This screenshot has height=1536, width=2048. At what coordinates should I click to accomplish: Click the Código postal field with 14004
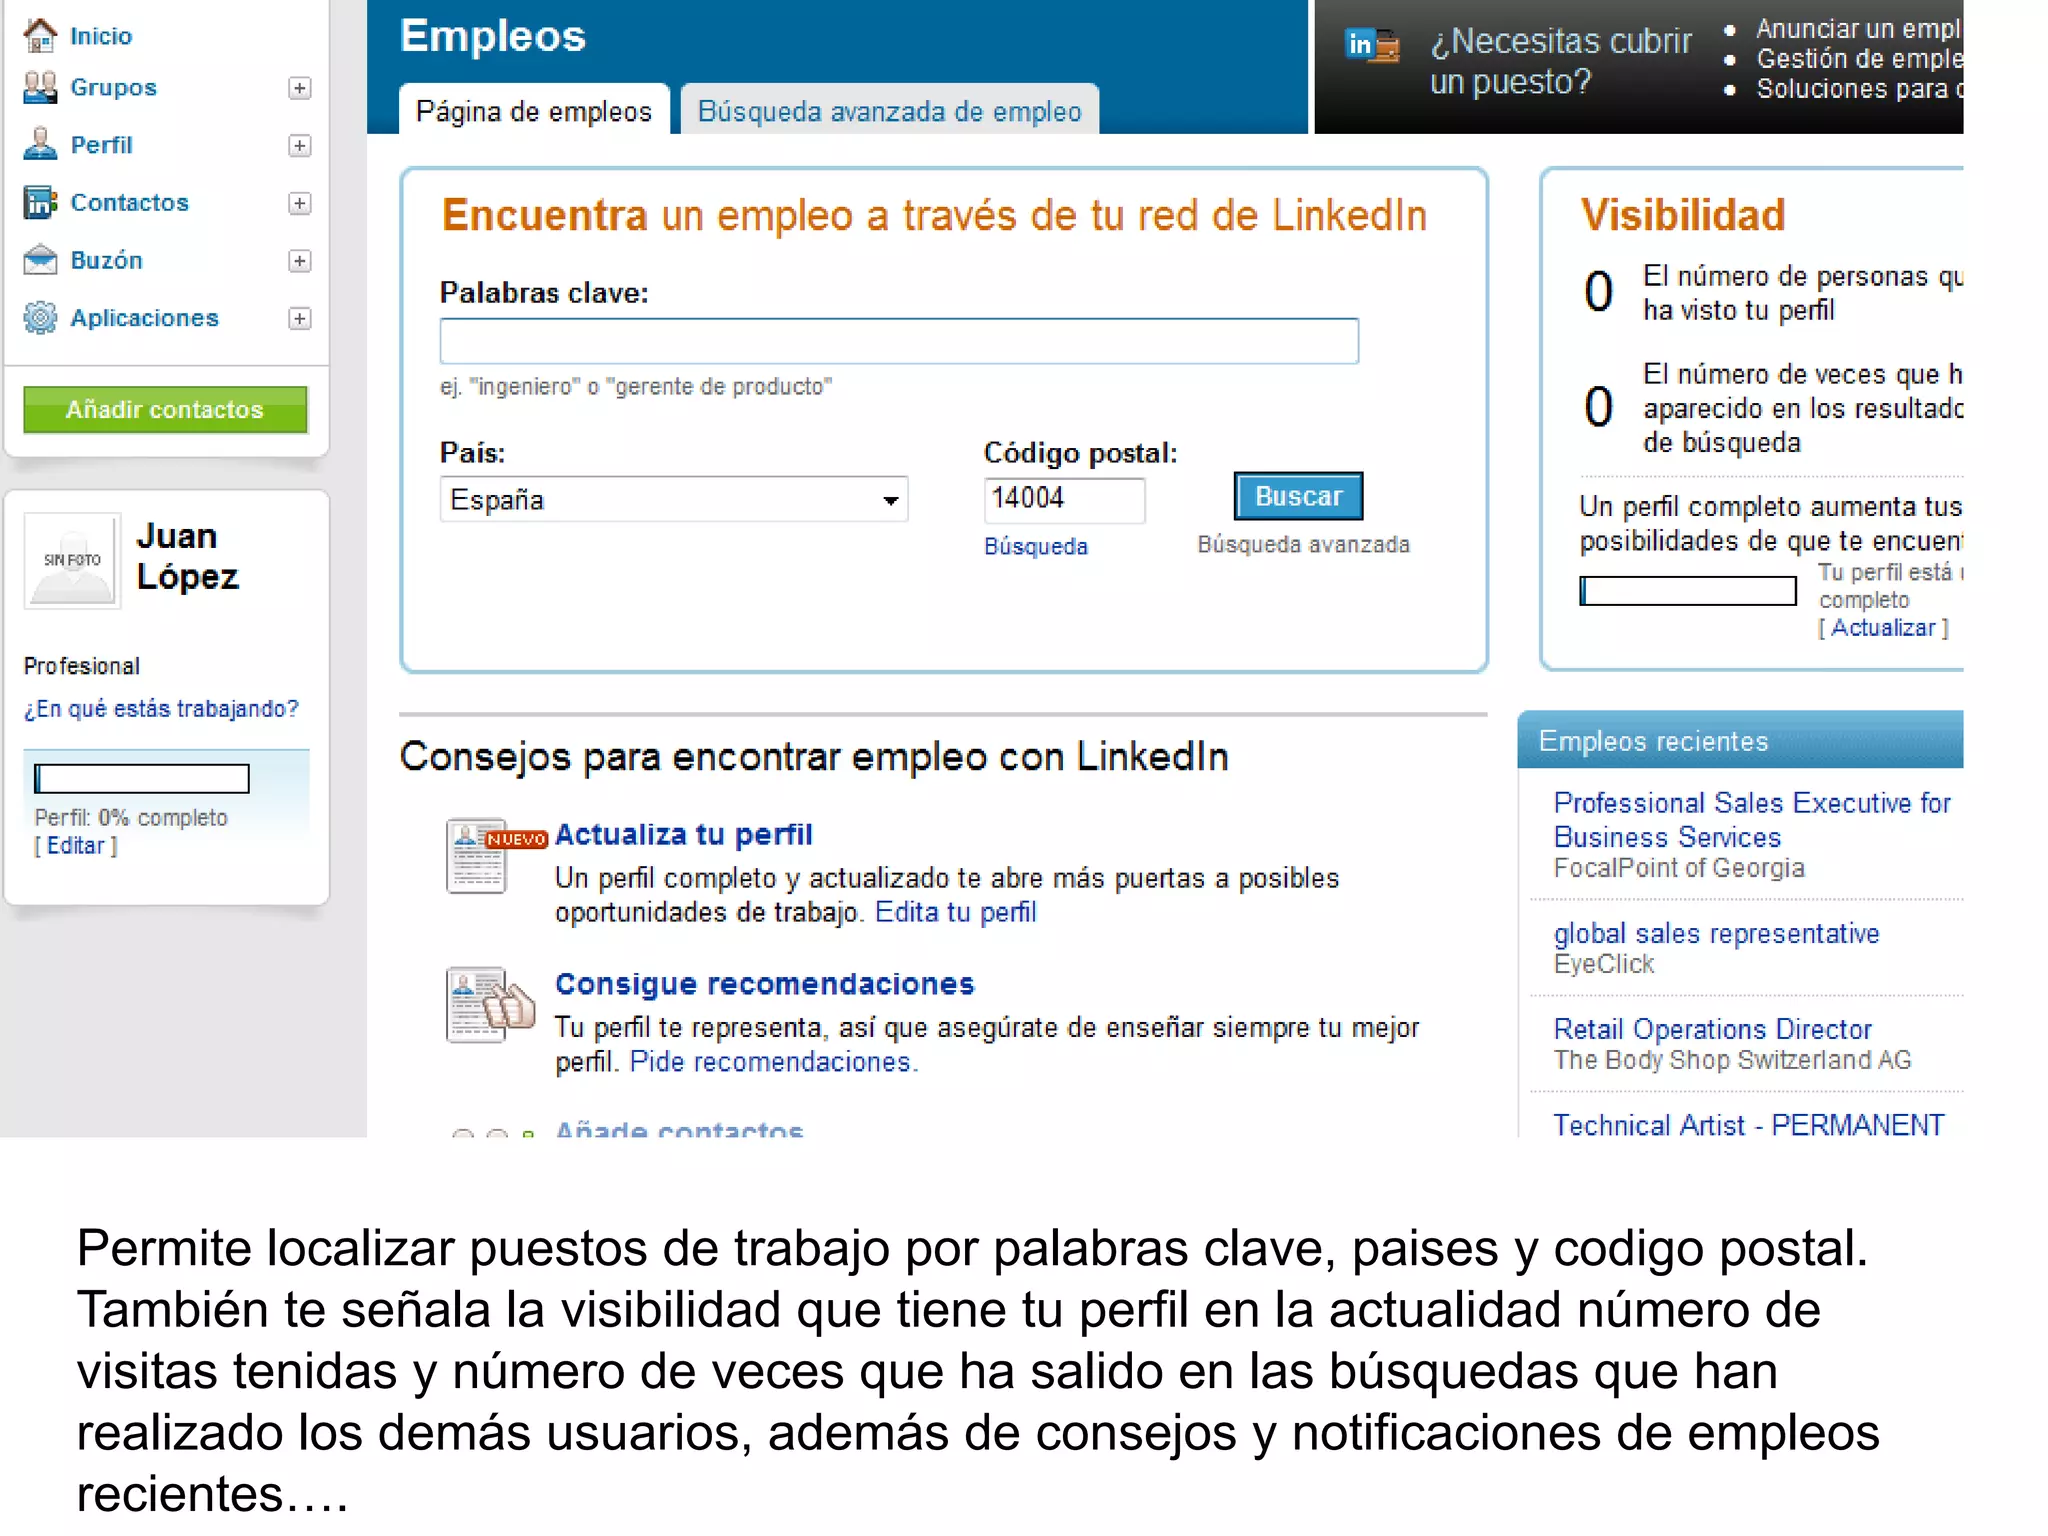point(1064,499)
